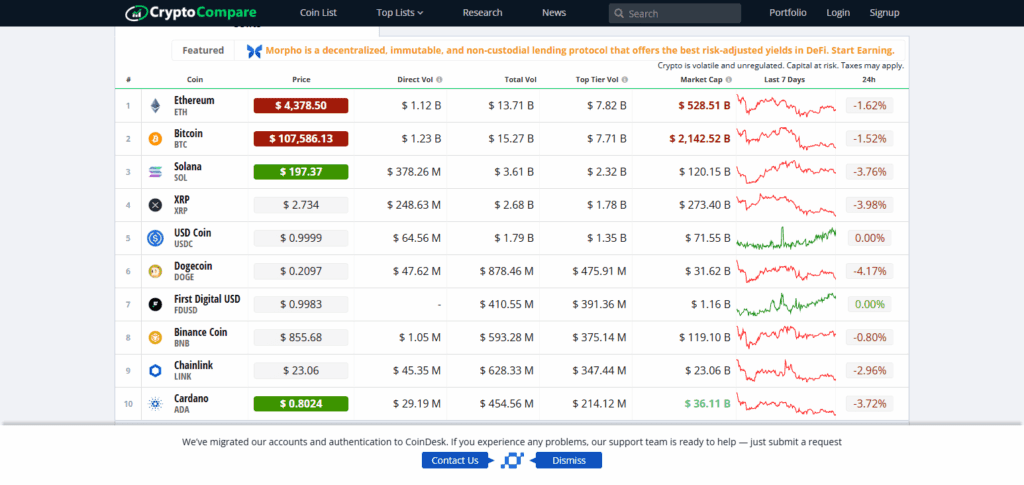Open Cardano 7-day sparkline chart
This screenshot has width=1024, height=485.
pos(786,404)
